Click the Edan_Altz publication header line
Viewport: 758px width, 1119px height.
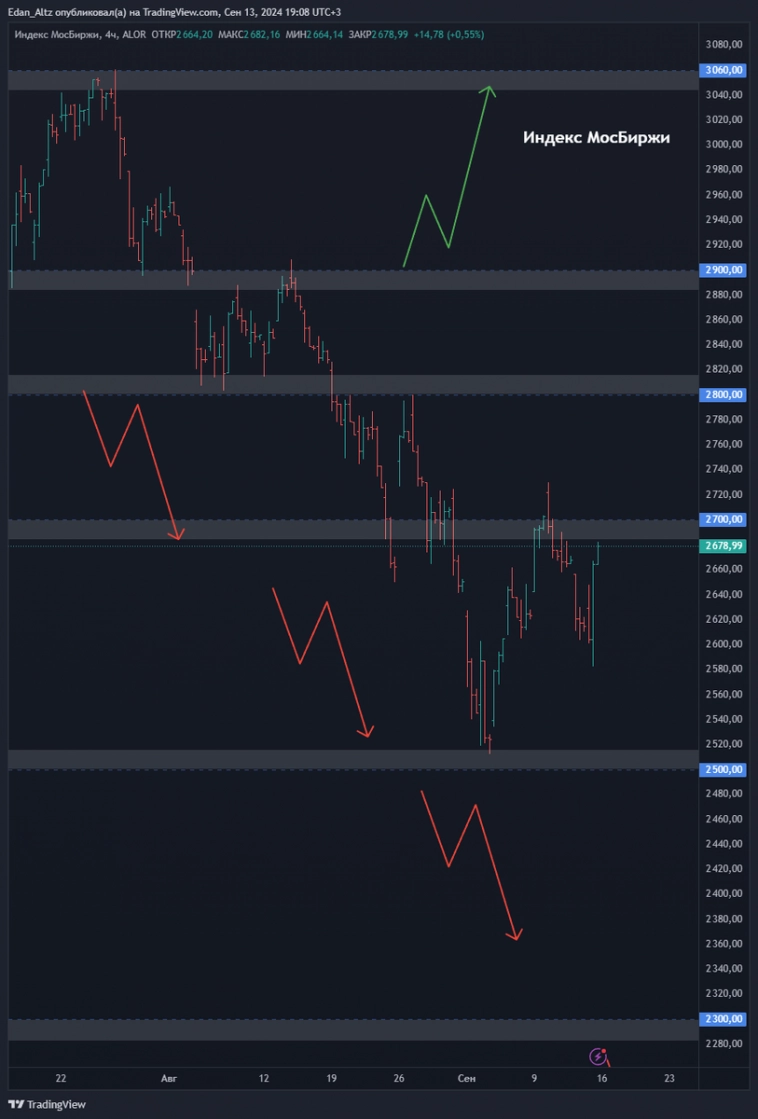[x=175, y=12]
